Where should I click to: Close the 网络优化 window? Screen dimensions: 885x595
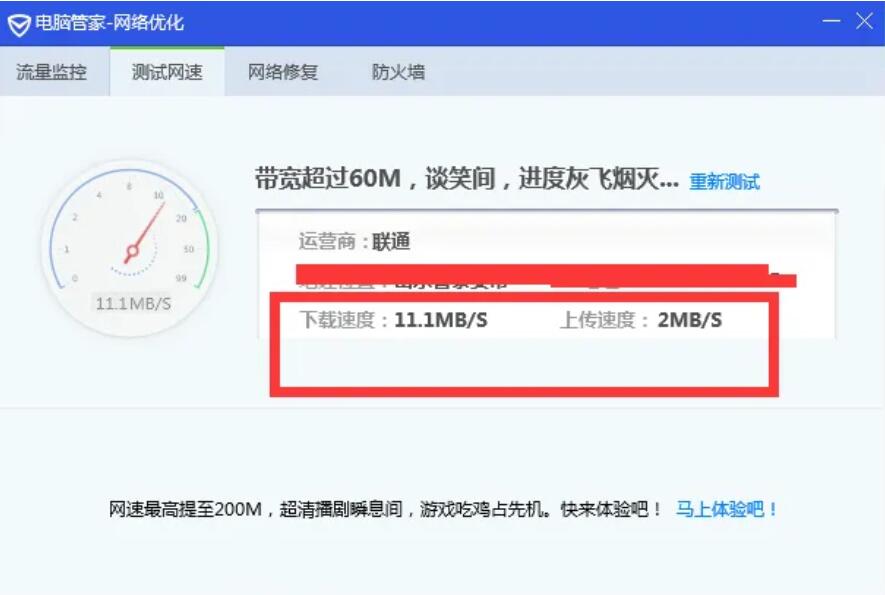pos(864,21)
